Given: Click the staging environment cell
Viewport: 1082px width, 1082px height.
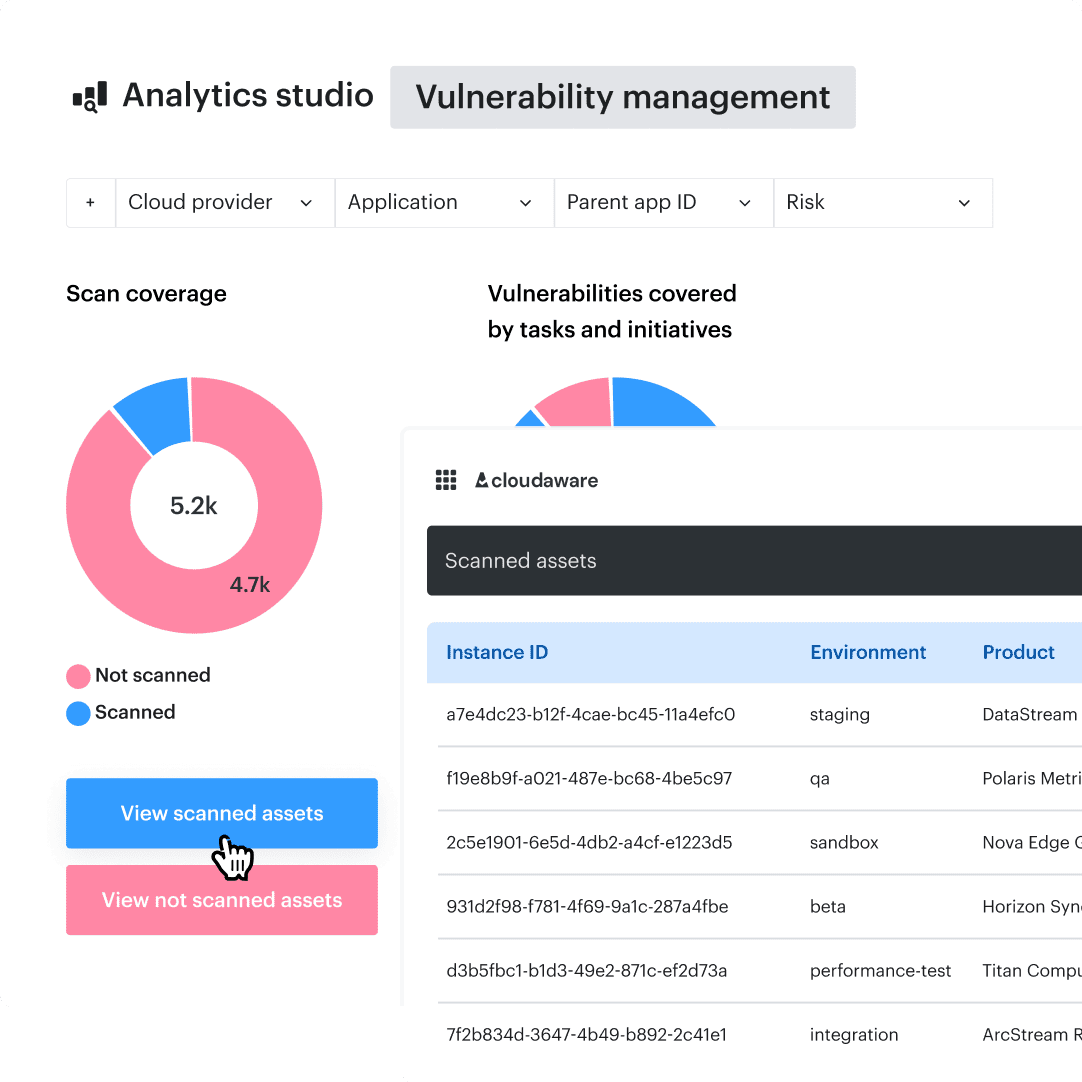Looking at the screenshot, I should tap(840, 715).
